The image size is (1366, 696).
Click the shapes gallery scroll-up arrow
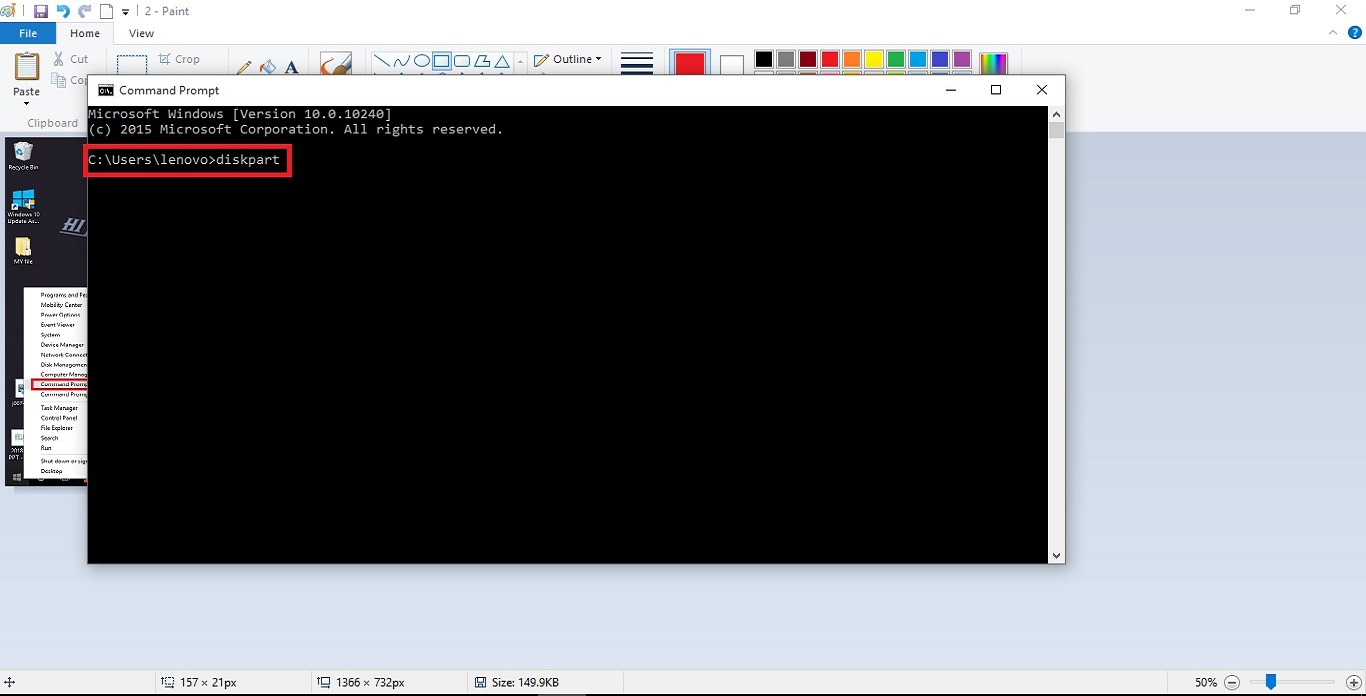click(520, 61)
